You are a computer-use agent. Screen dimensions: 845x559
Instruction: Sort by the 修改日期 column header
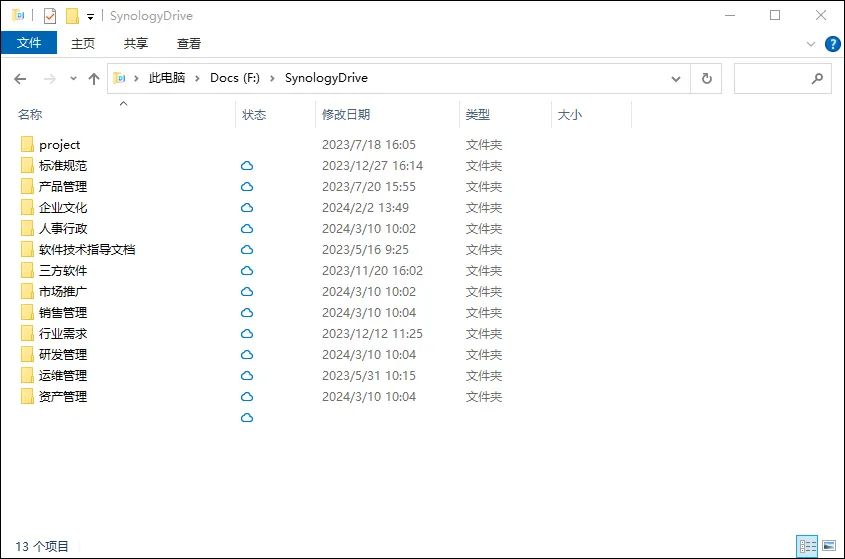pyautogui.click(x=346, y=115)
